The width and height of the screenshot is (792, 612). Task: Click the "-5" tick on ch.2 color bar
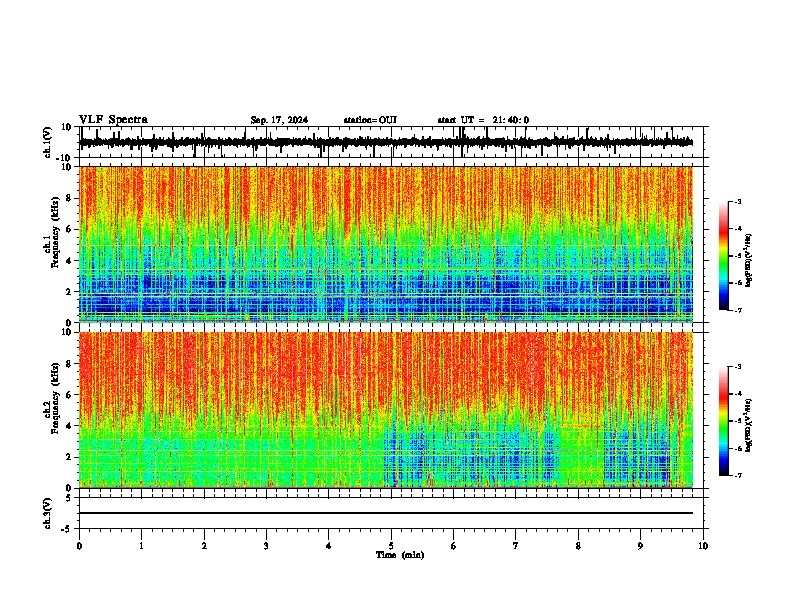point(738,421)
